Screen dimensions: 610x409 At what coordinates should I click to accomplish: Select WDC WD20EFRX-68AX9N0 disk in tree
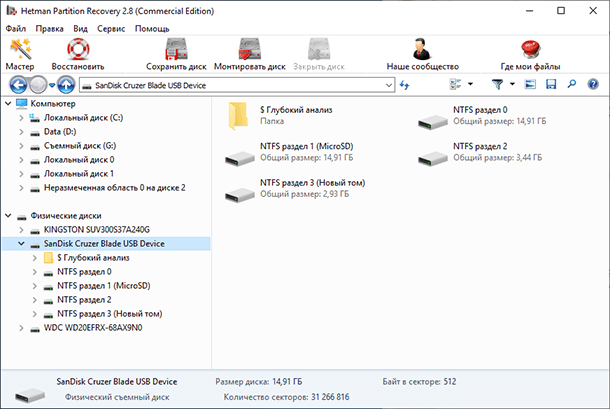pos(93,328)
